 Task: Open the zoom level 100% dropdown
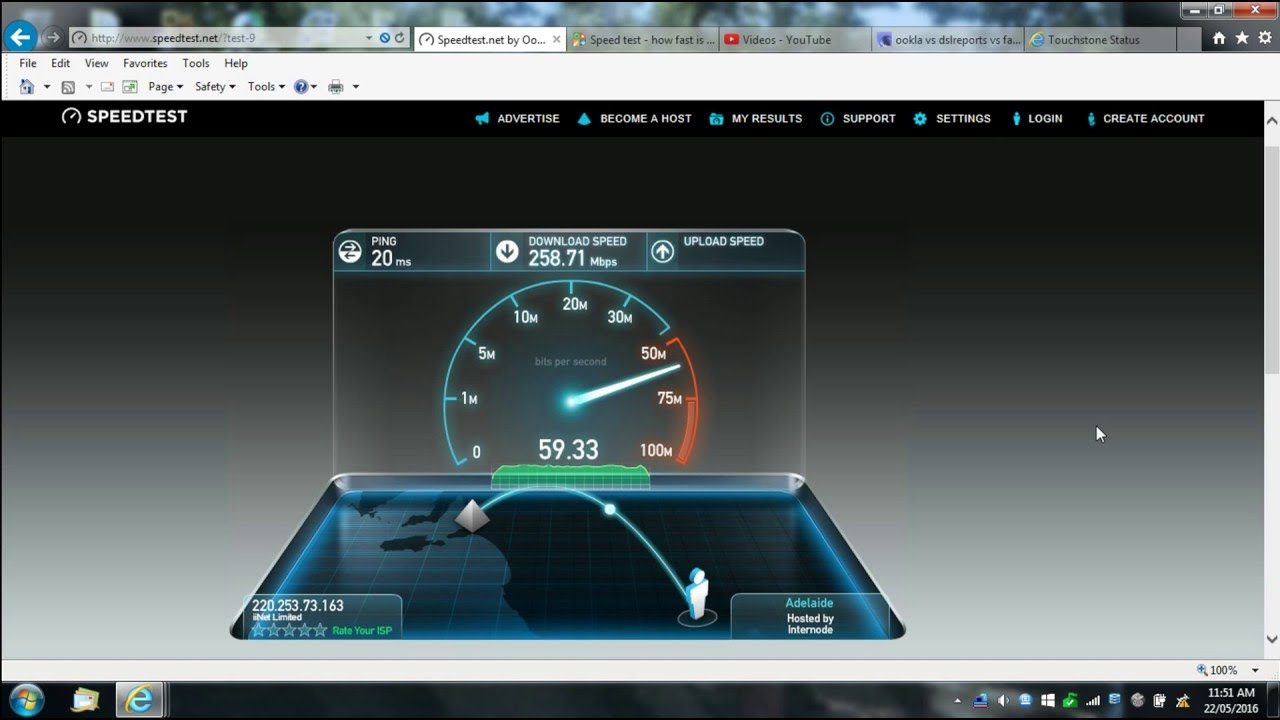coord(1255,670)
